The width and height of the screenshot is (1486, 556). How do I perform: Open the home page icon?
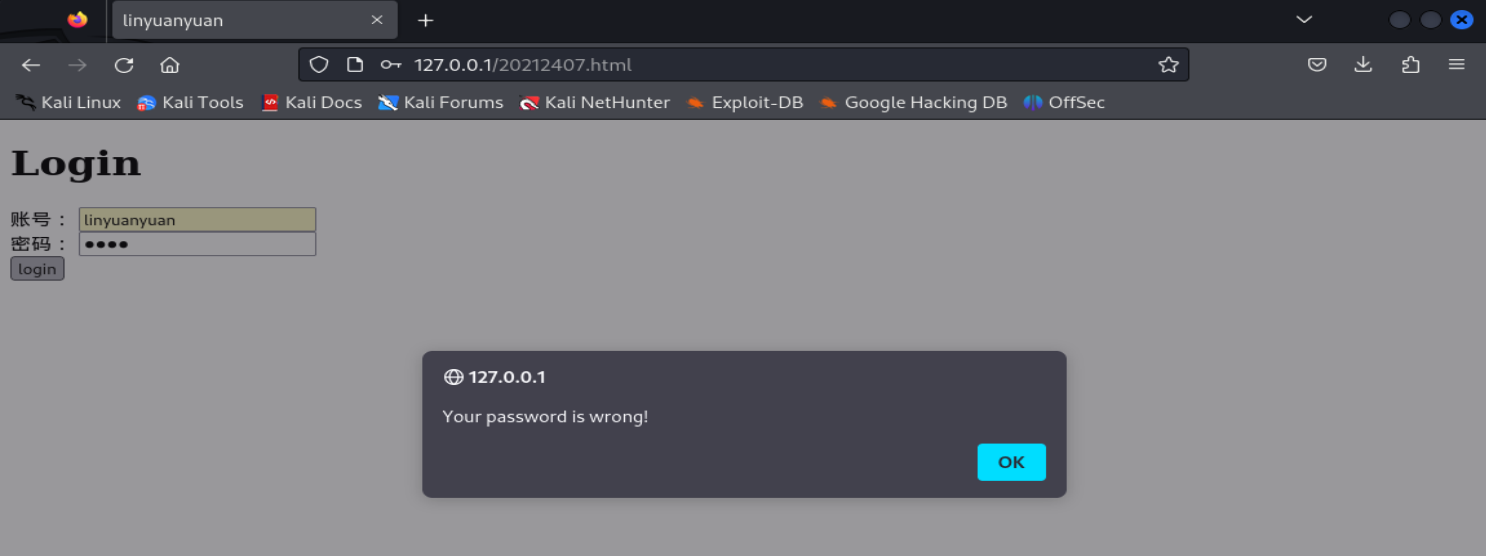[x=170, y=65]
